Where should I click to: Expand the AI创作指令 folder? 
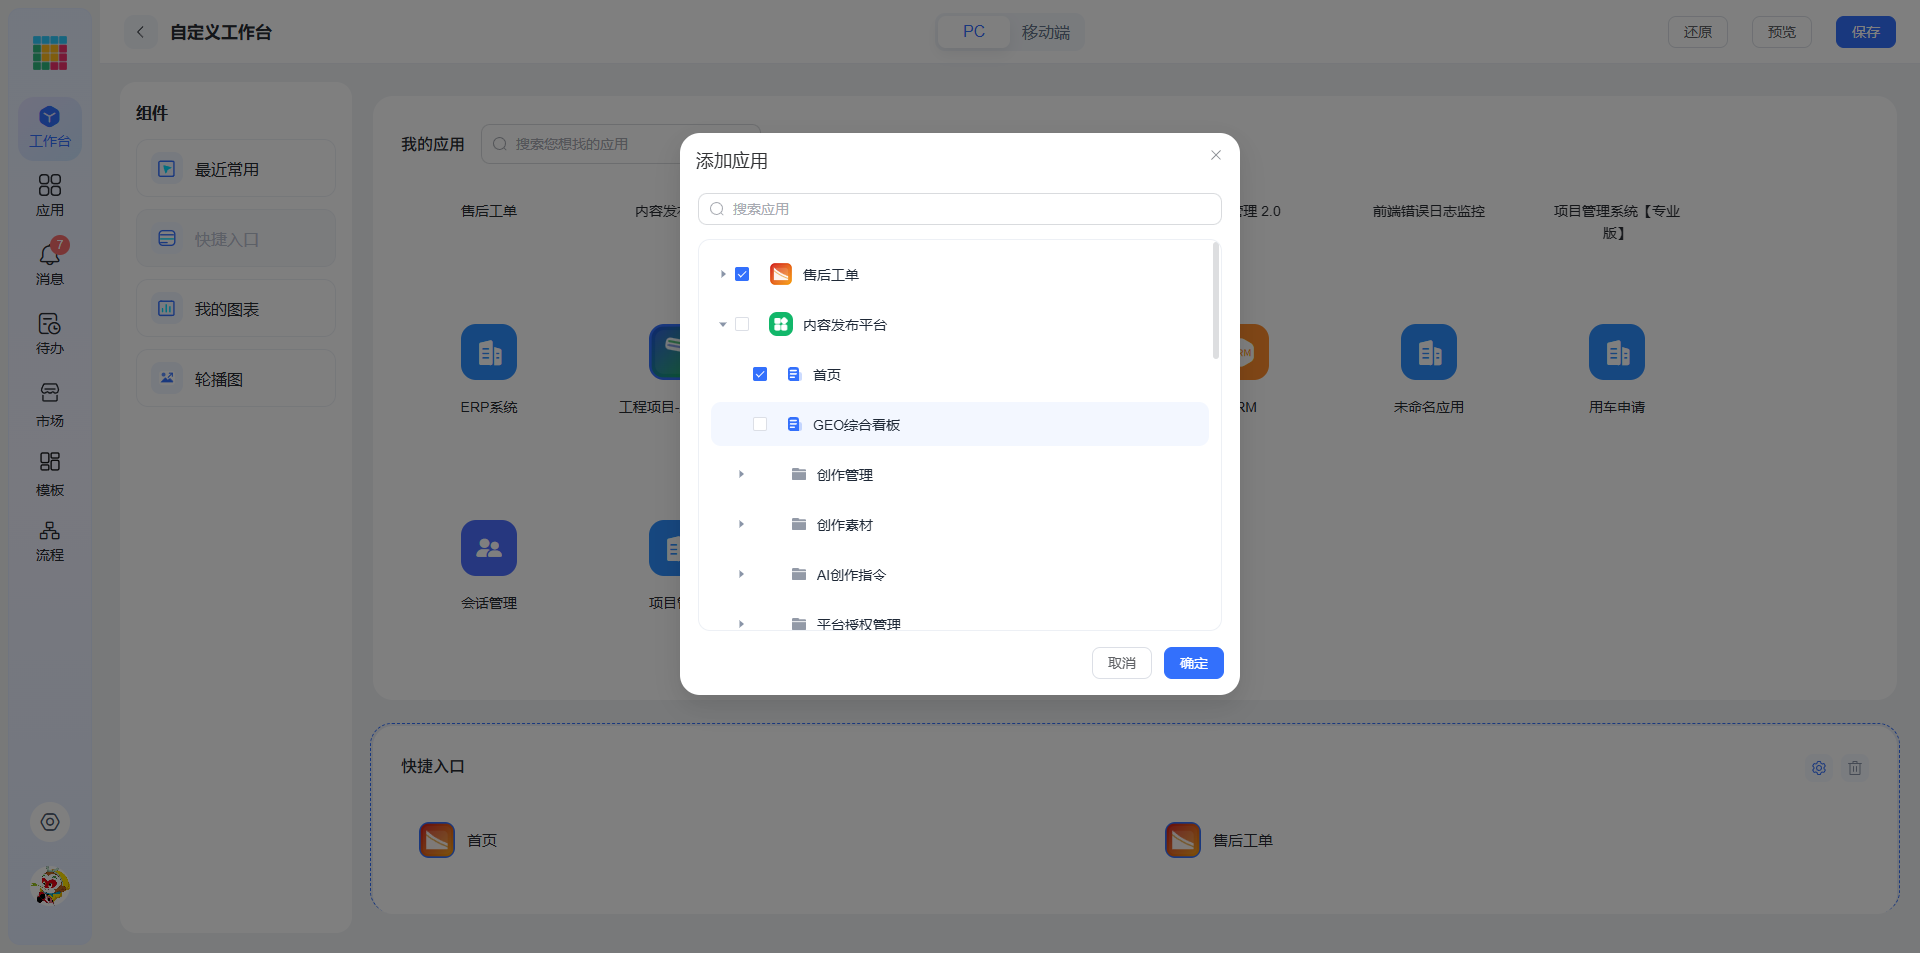(741, 574)
